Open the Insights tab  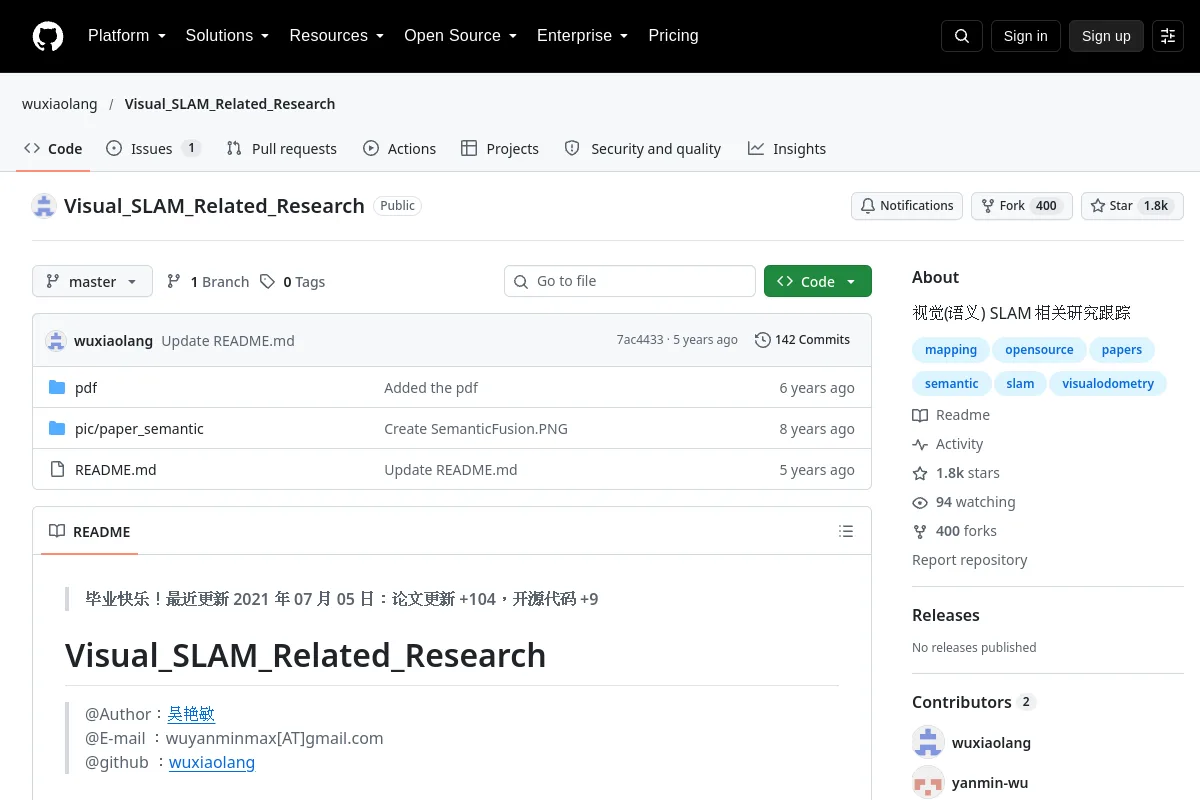pyautogui.click(x=787, y=149)
